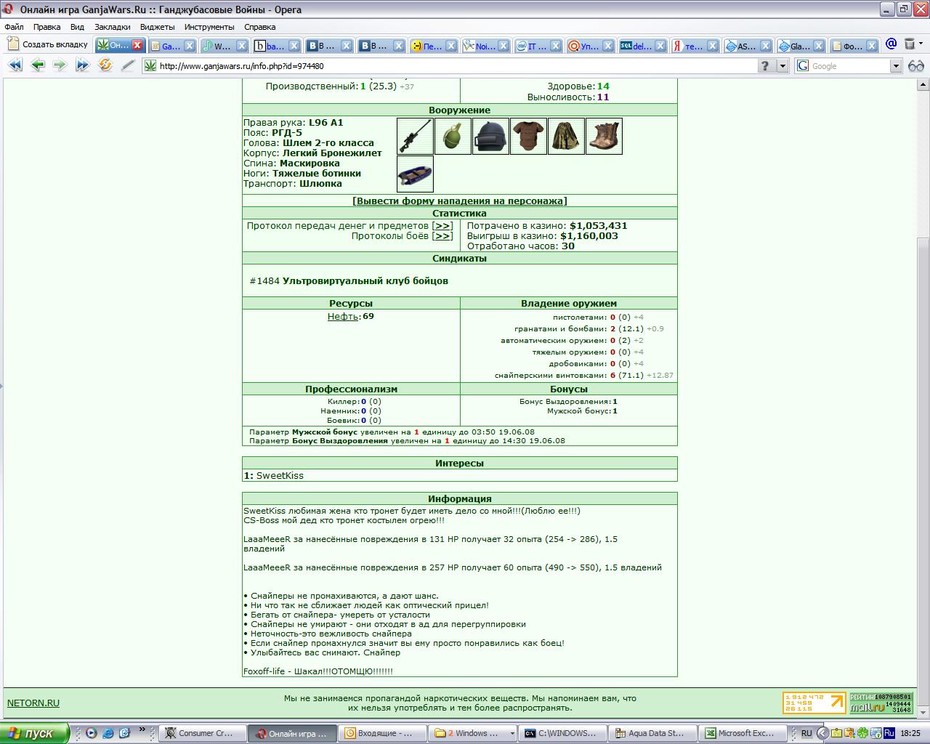The image size is (930, 744).
Task: Open the Инструменты menu
Action: [x=209, y=27]
